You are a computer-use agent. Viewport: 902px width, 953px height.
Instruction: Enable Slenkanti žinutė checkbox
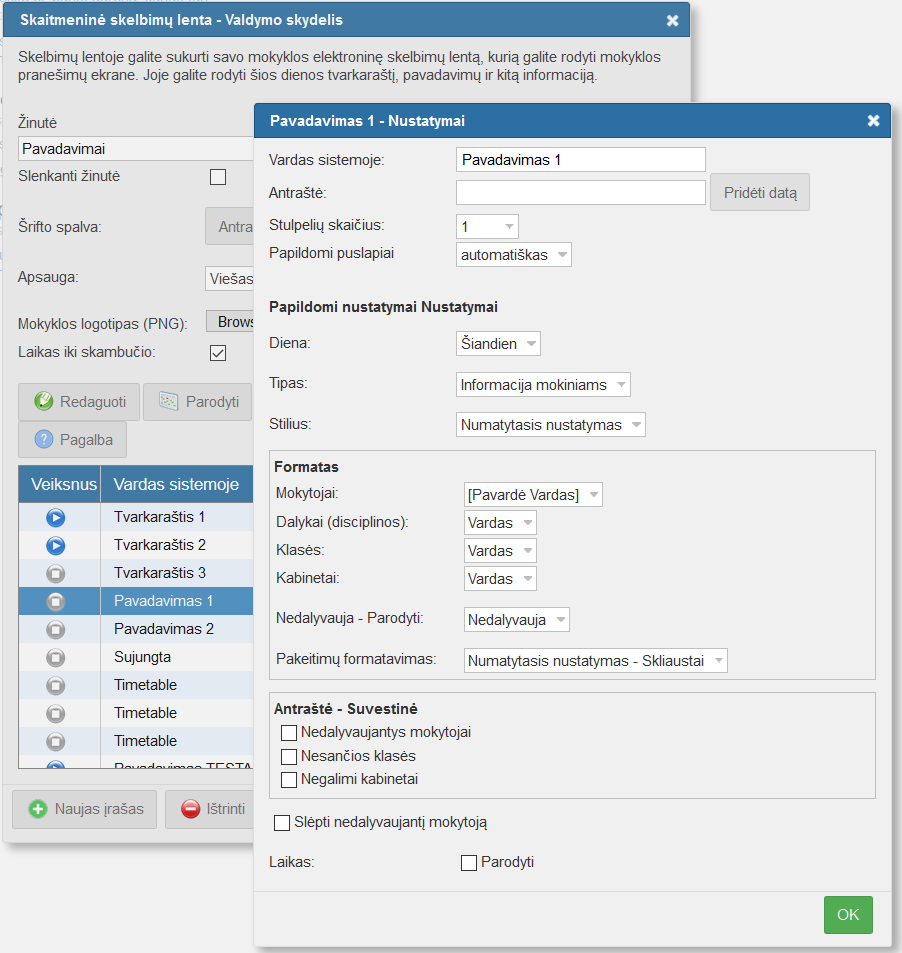[x=218, y=177]
